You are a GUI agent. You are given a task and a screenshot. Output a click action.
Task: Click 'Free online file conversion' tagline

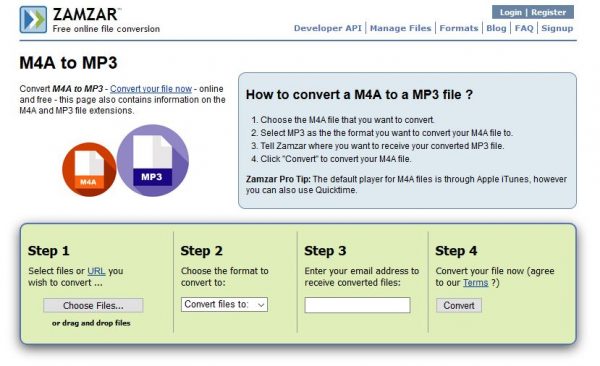pos(106,29)
